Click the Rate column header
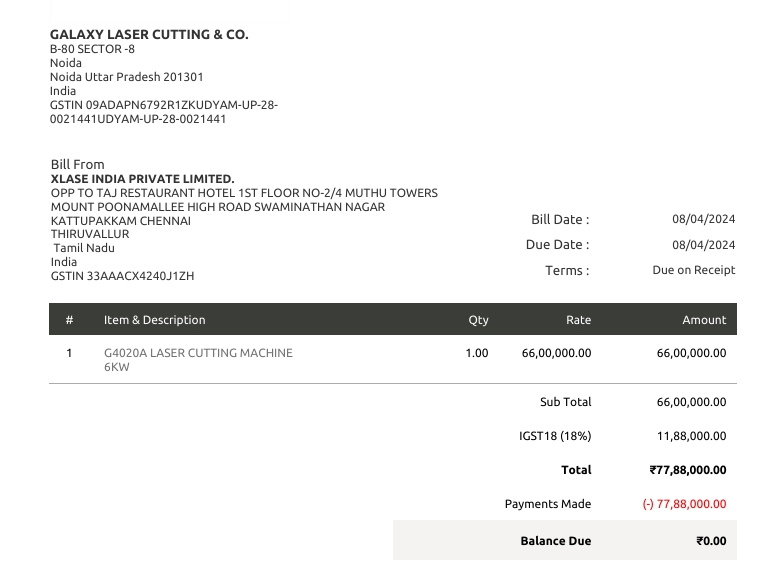The width and height of the screenshot is (770, 585). click(578, 320)
